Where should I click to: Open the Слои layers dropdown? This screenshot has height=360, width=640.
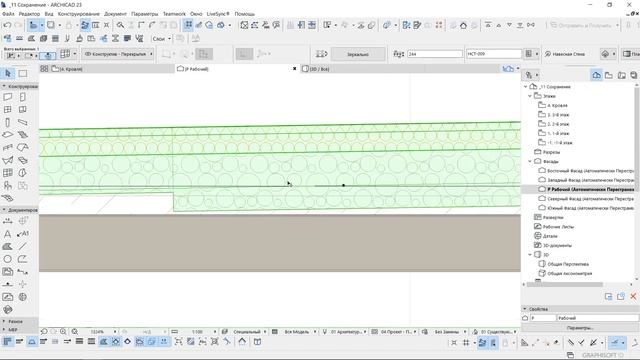[162, 39]
